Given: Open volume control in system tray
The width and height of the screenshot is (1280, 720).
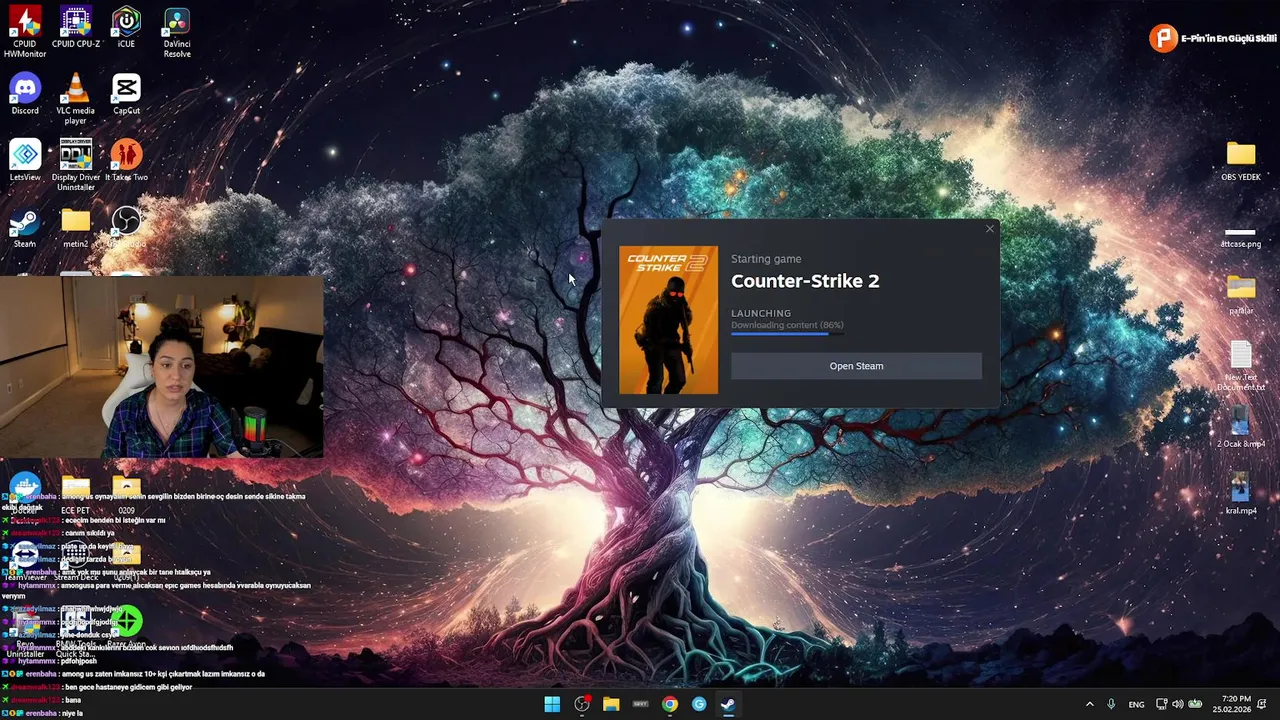Looking at the screenshot, I should coord(1177,704).
